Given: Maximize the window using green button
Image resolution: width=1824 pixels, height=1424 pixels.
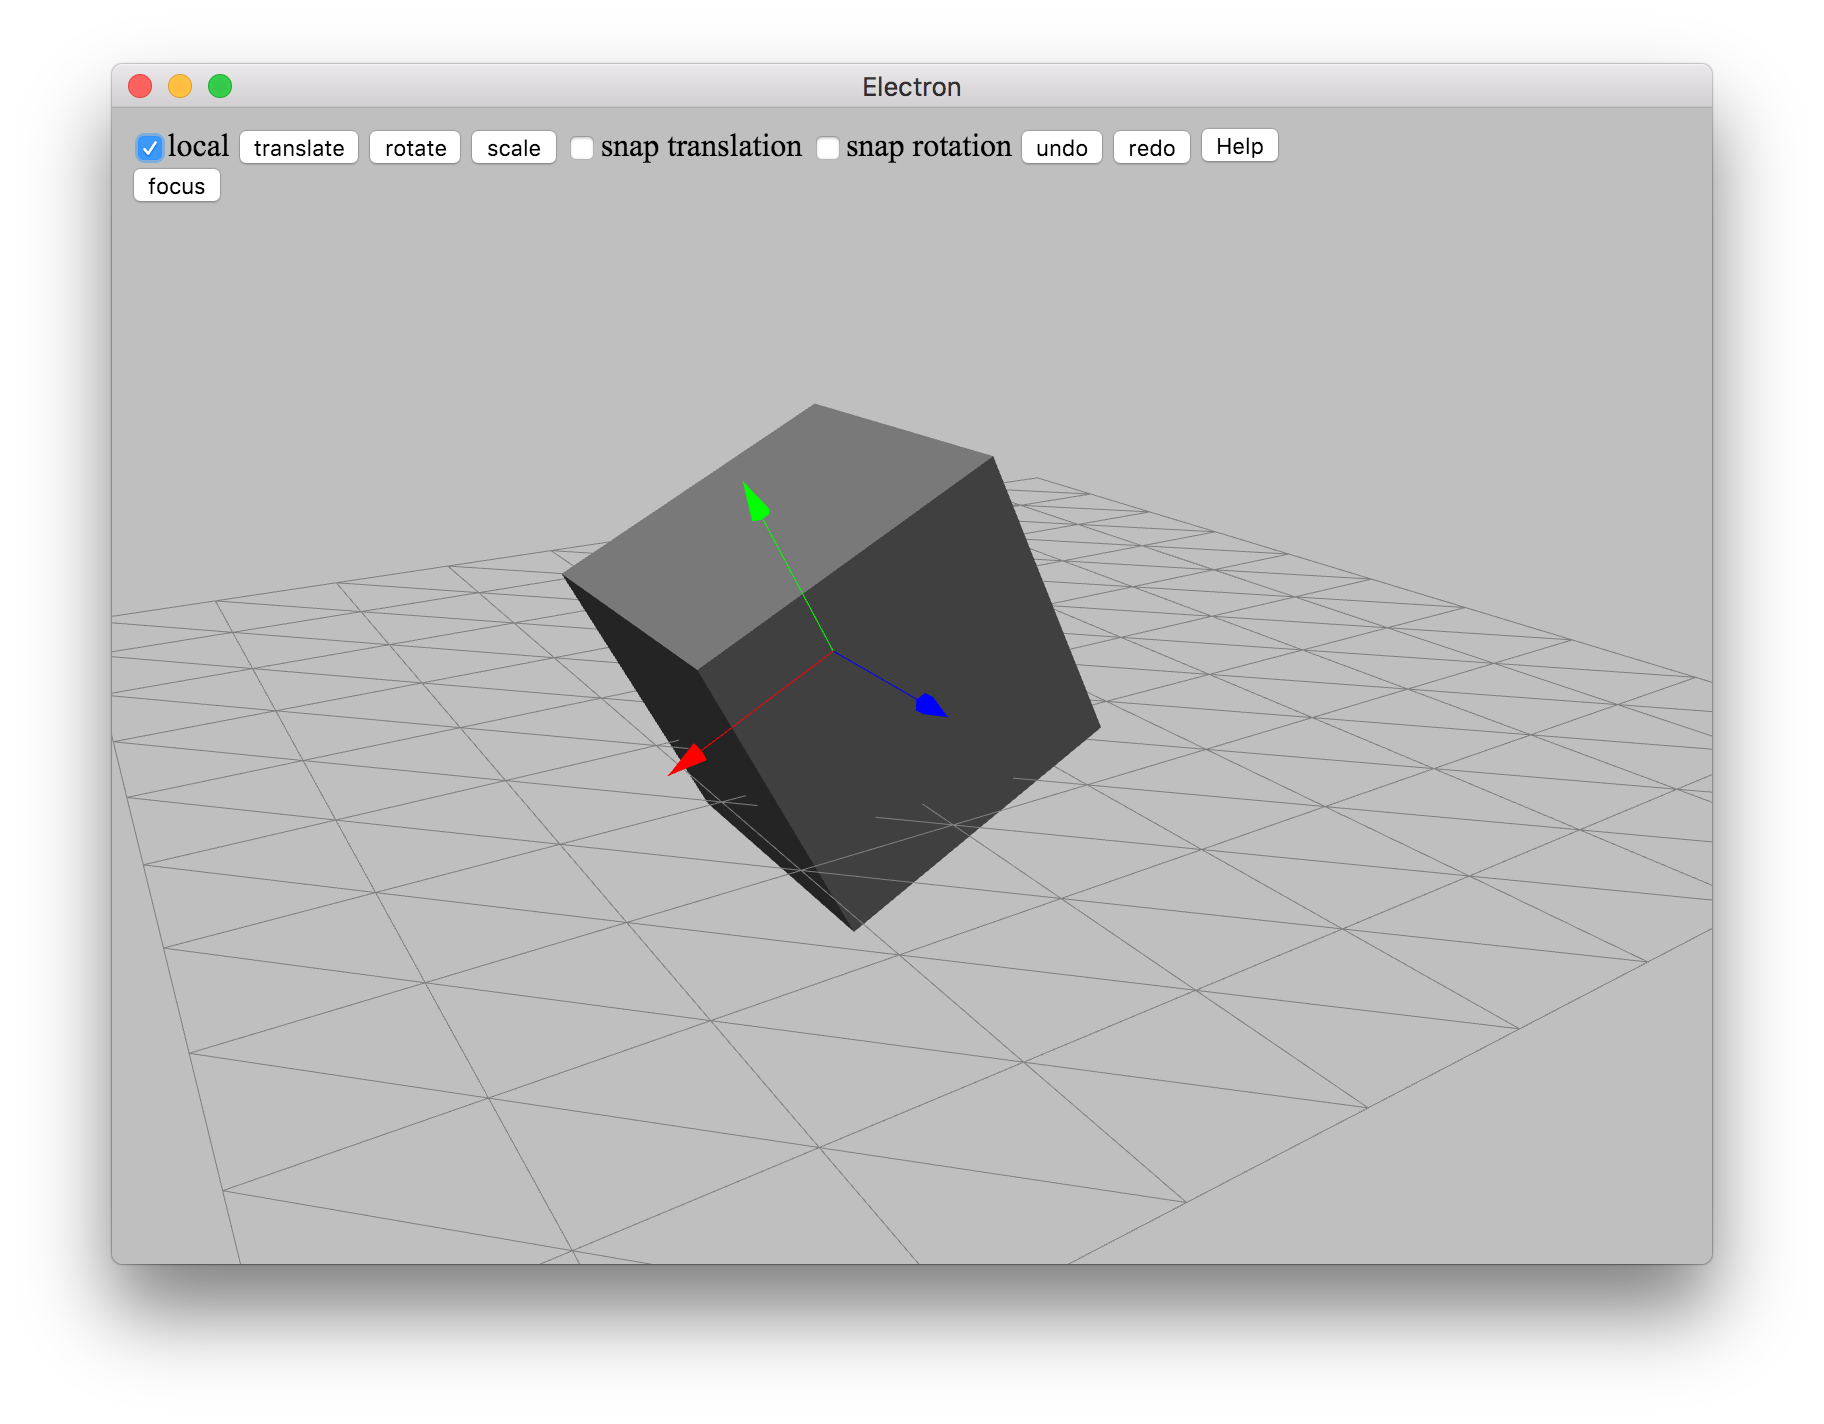Looking at the screenshot, I should (x=220, y=87).
